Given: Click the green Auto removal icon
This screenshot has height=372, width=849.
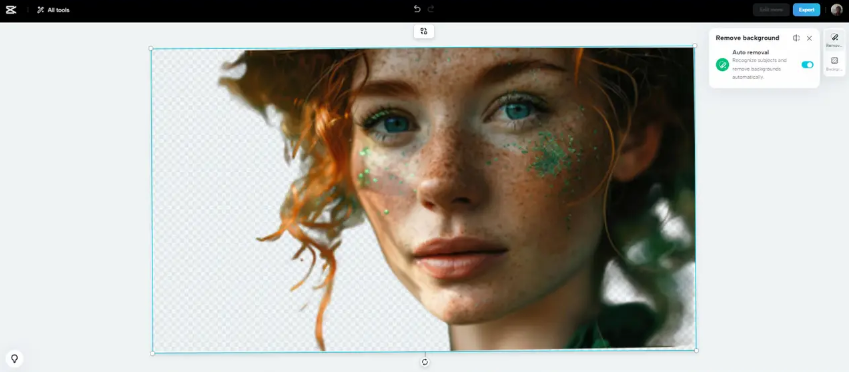Looking at the screenshot, I should (722, 65).
